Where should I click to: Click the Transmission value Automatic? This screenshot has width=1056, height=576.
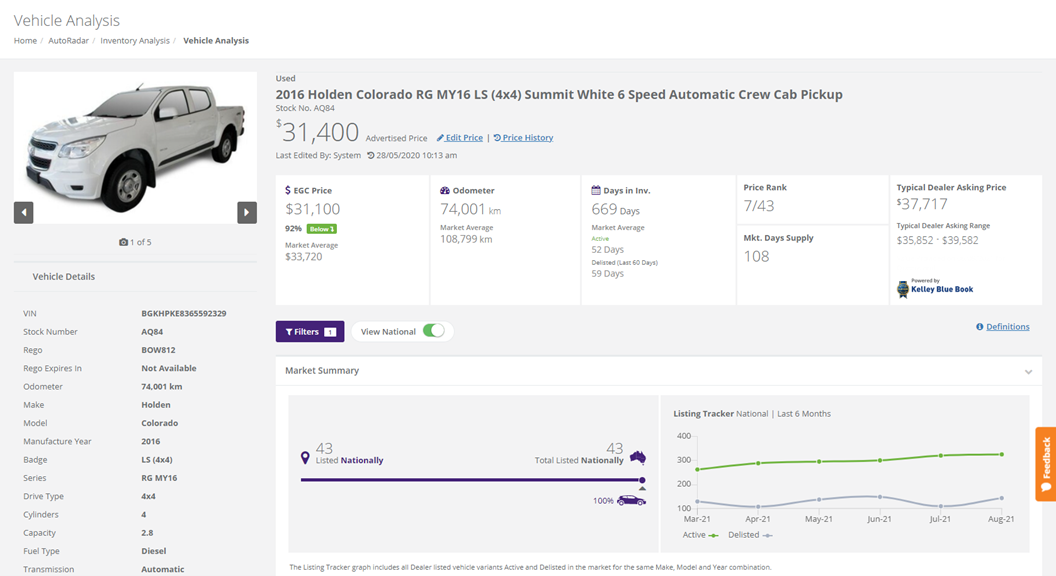click(163, 569)
